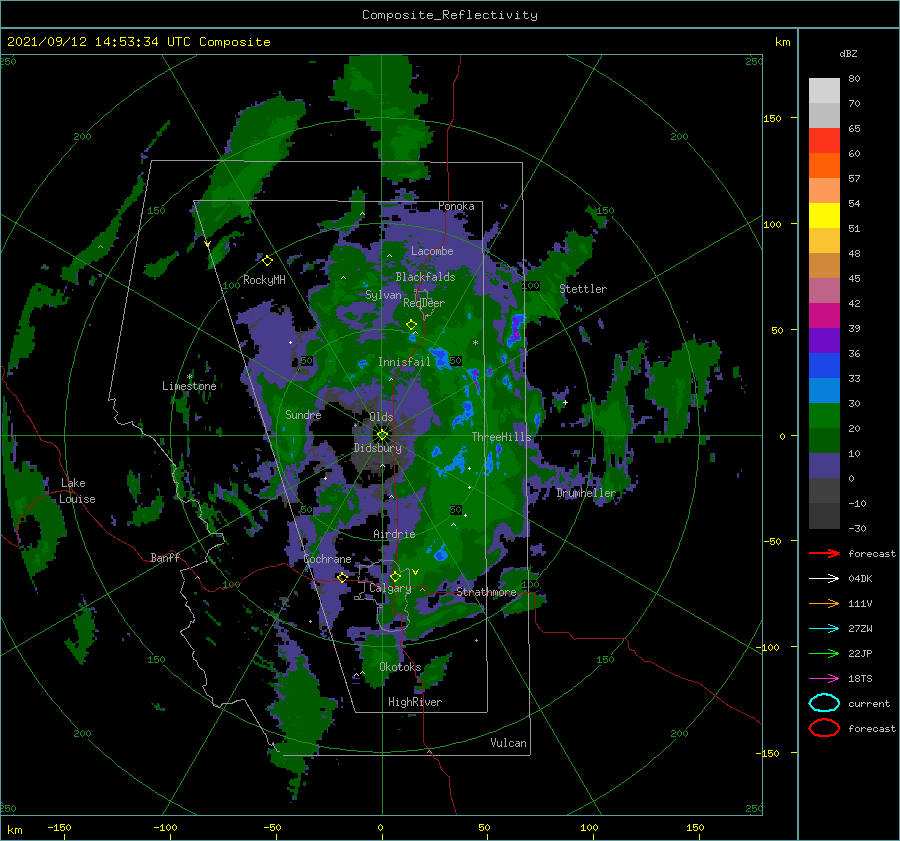900x841 pixels.
Task: Click the Blackfalds label
Action: tap(425, 277)
